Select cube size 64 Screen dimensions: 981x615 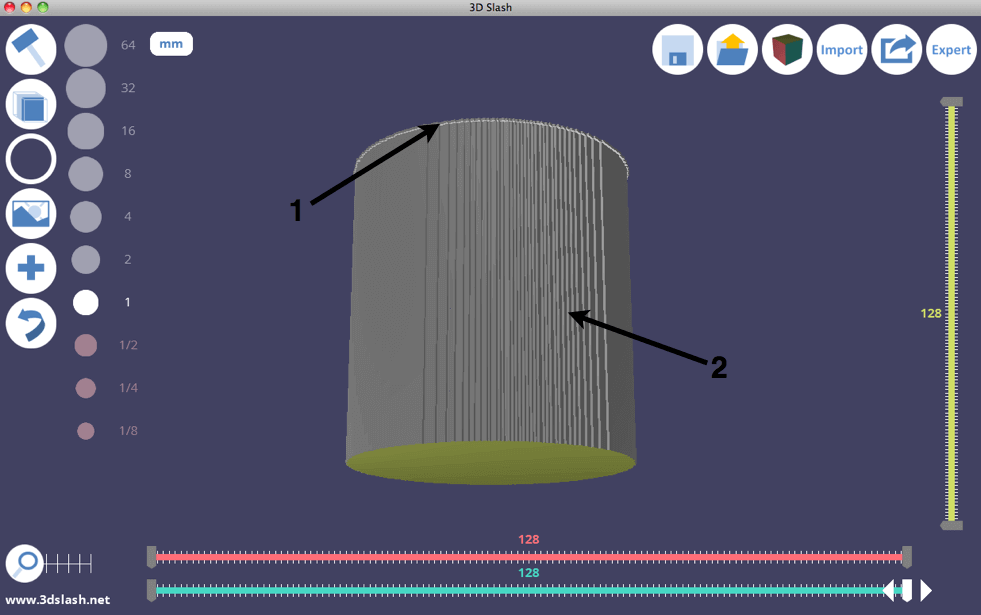(86, 45)
